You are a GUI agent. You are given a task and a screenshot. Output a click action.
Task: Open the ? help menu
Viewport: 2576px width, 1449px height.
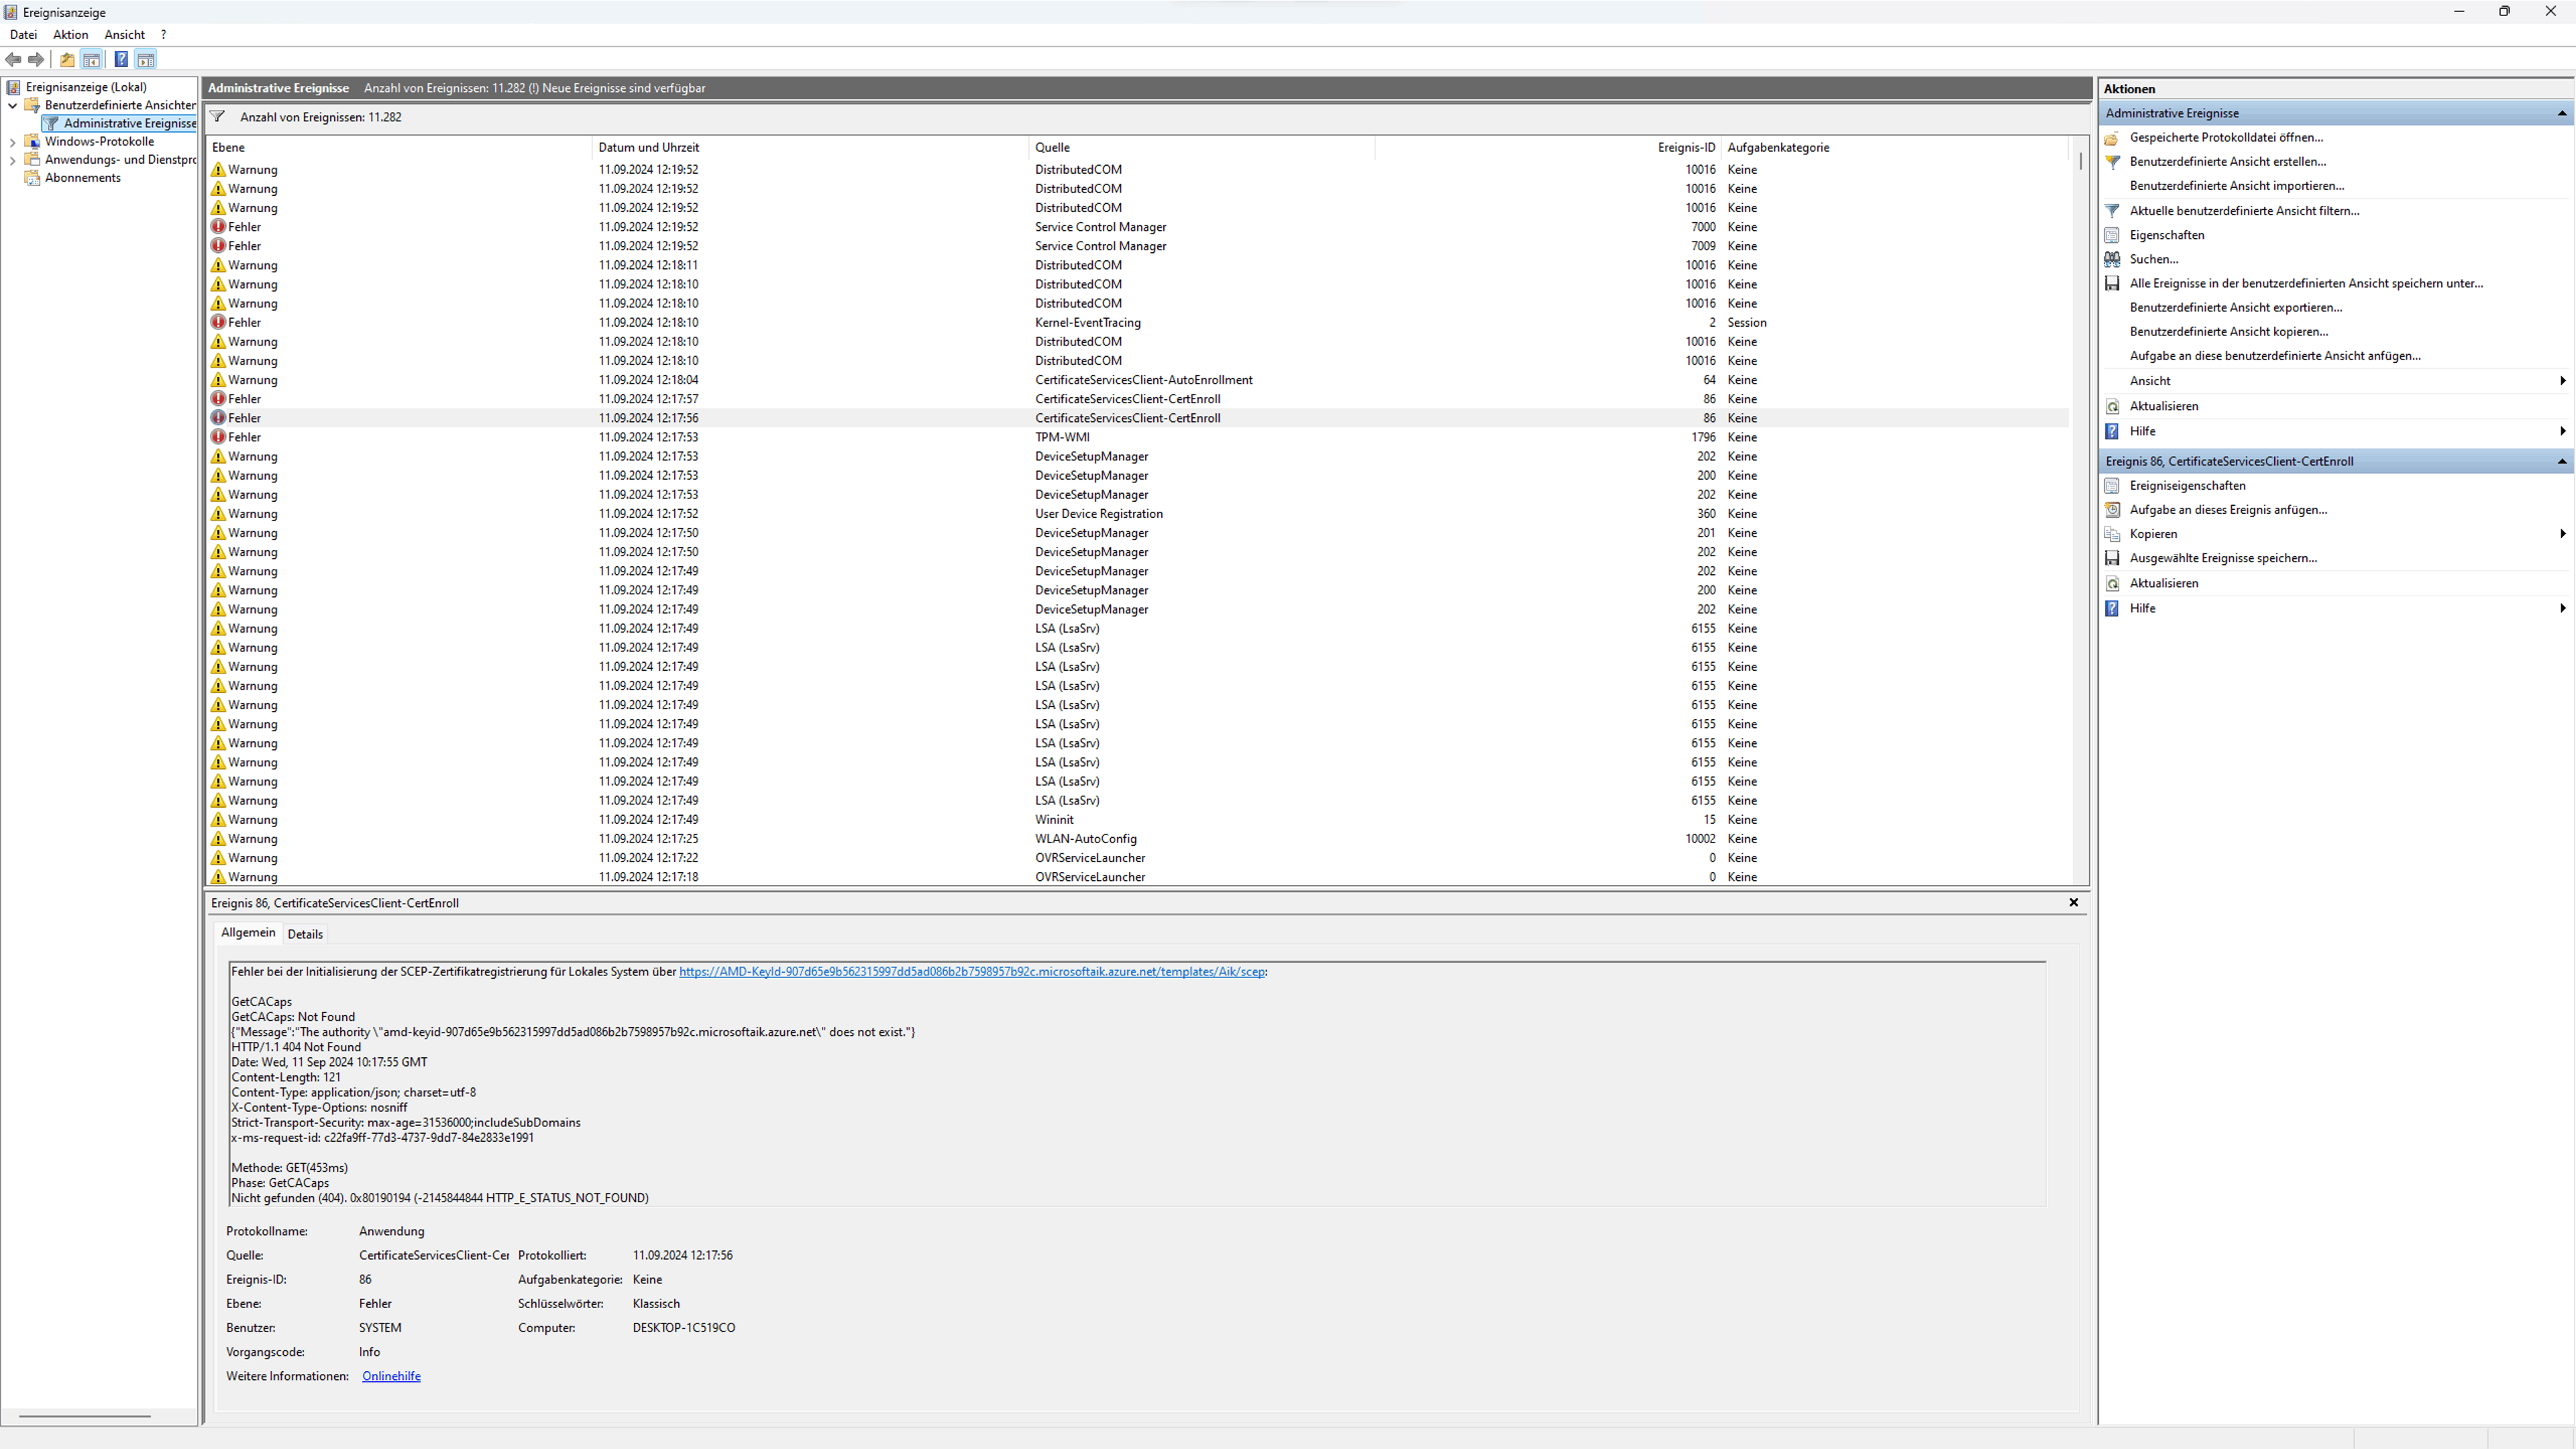[x=163, y=35]
